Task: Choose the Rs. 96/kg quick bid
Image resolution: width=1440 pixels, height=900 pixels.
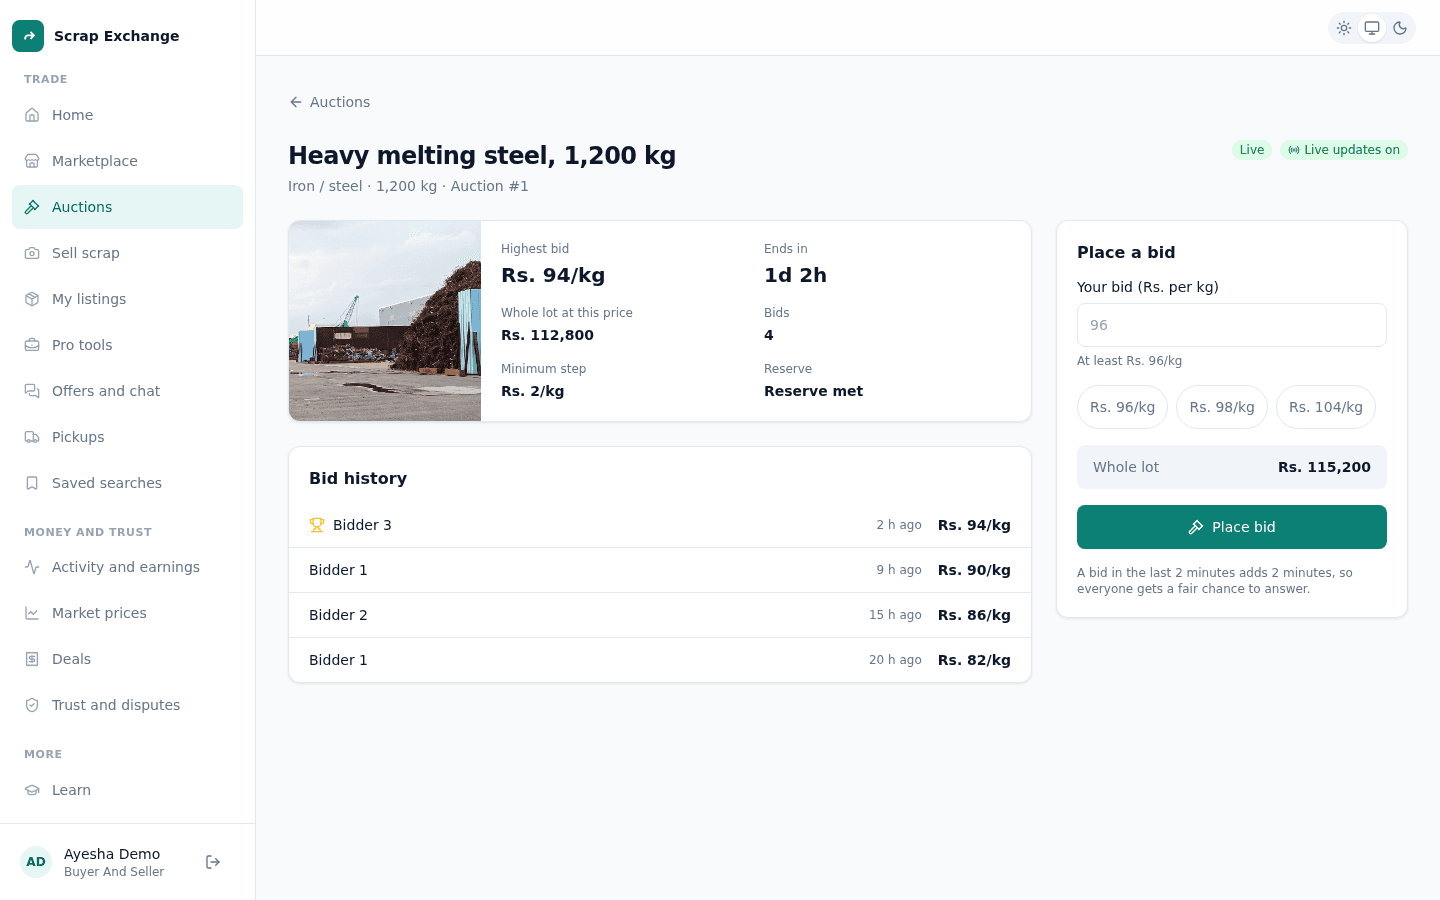Action: (1122, 407)
